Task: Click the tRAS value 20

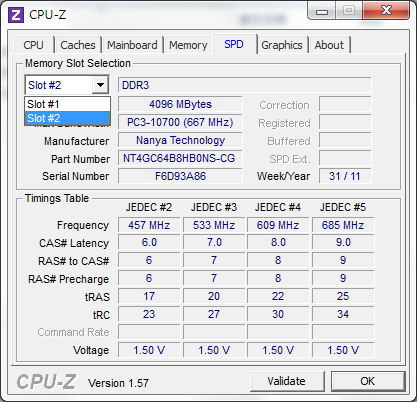Action: coord(214,296)
